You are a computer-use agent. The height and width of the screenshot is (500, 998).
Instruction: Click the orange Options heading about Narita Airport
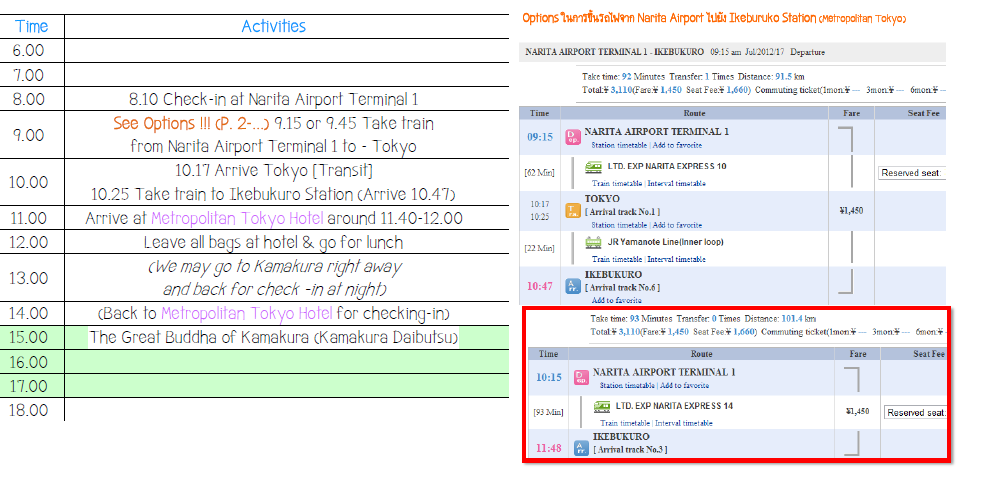coord(713,18)
